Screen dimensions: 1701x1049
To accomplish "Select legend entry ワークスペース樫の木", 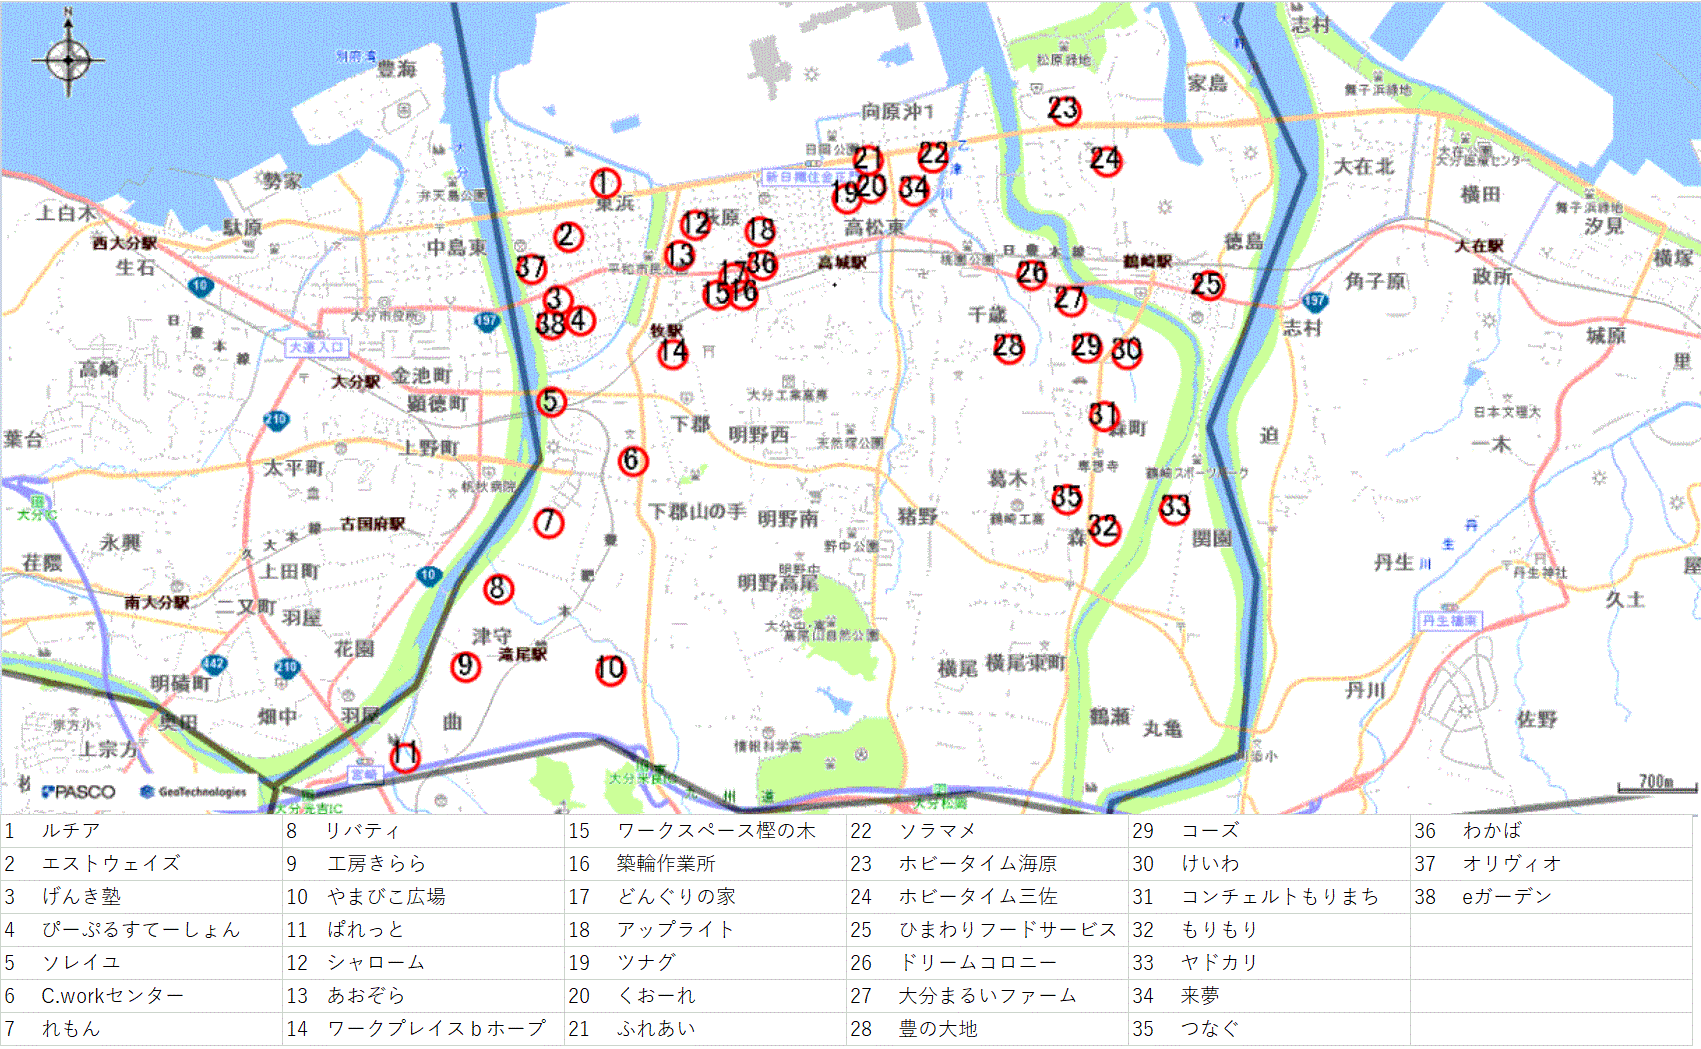I will pos(716,830).
